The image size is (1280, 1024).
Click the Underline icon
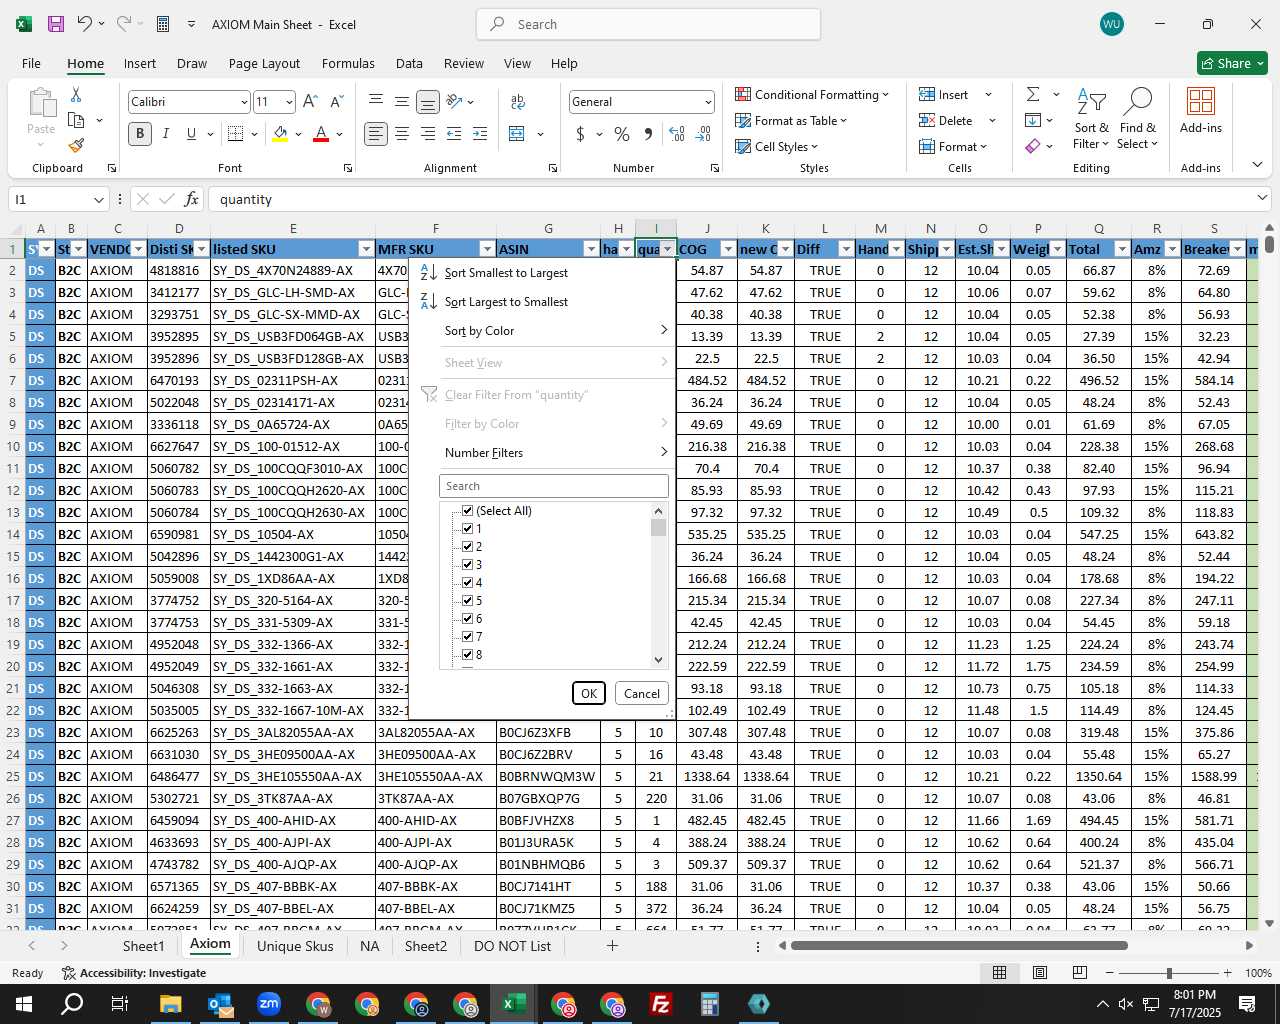191,134
